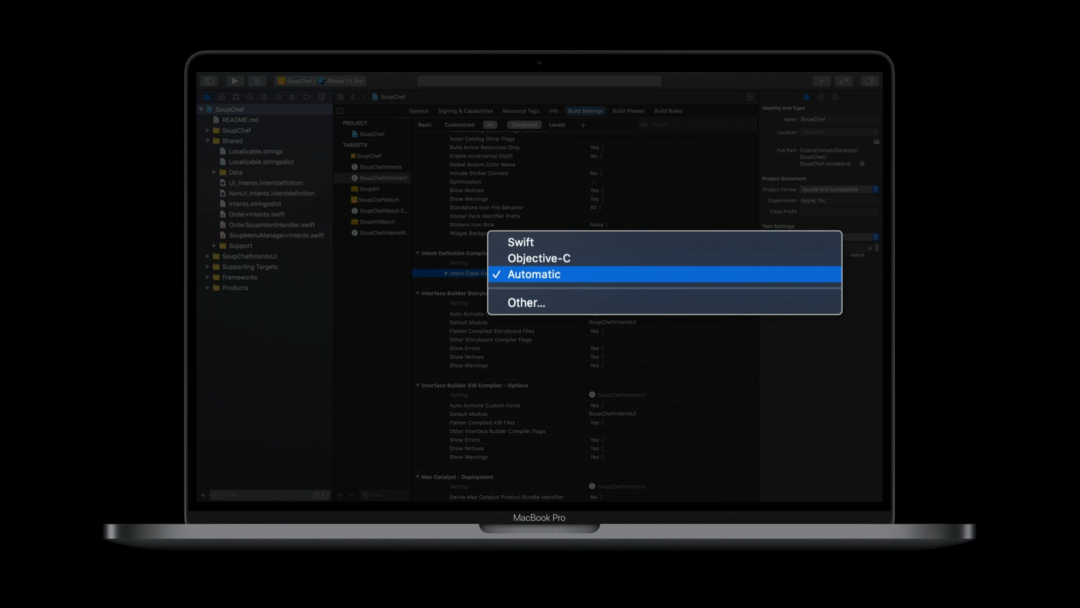
Task: Click the Class Prefix field
Action: tap(839, 211)
